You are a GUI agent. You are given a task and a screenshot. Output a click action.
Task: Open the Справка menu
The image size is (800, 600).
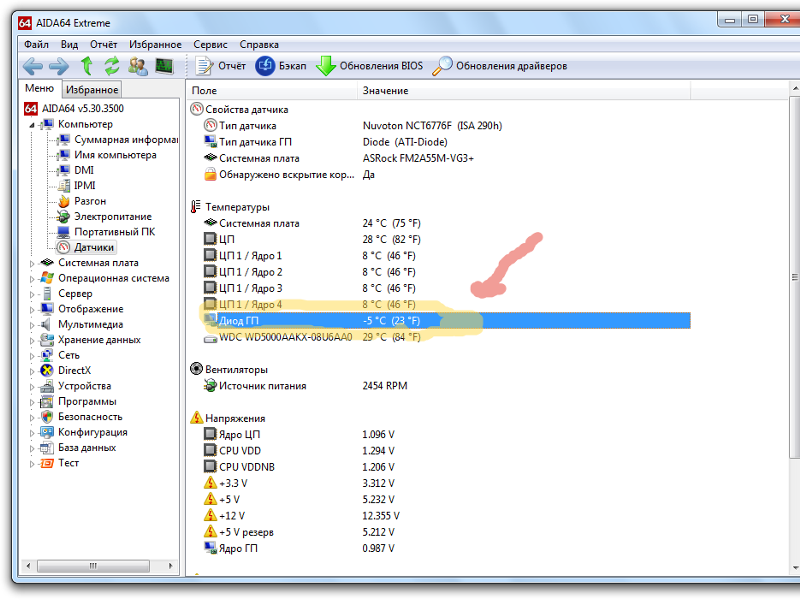click(259, 44)
